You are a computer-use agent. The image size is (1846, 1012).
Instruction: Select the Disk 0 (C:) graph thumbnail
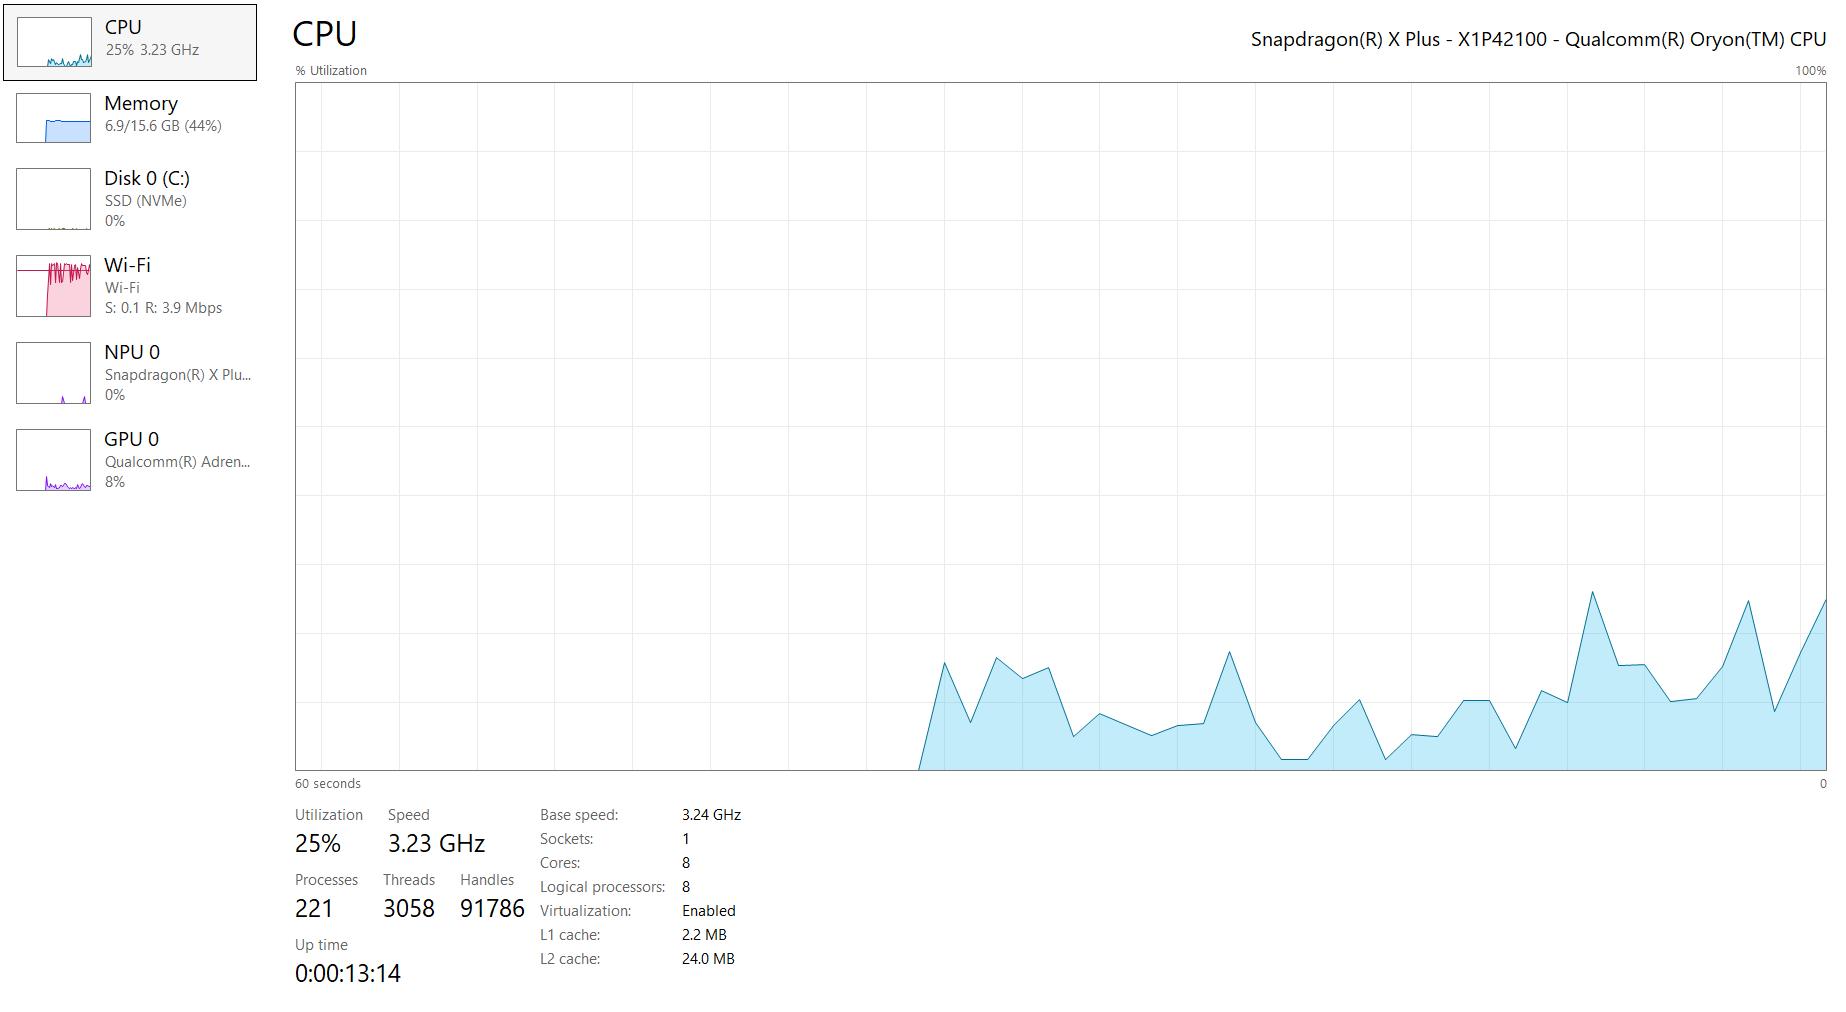coord(54,199)
